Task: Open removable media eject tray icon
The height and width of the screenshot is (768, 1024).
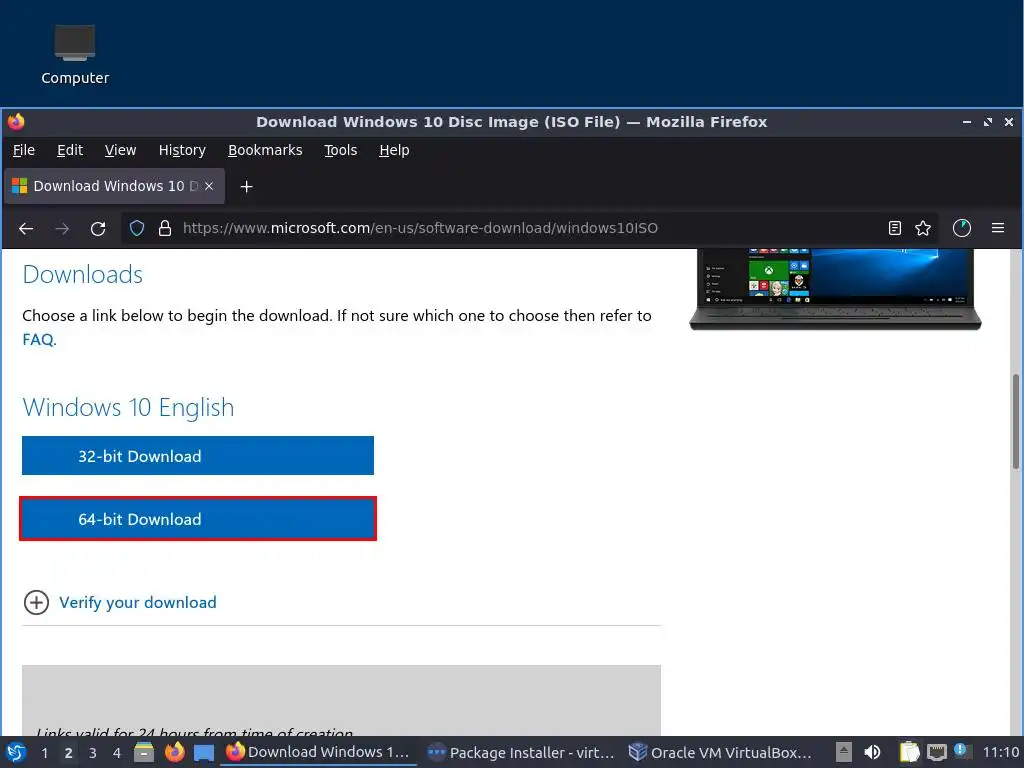Action: pyautogui.click(x=844, y=753)
